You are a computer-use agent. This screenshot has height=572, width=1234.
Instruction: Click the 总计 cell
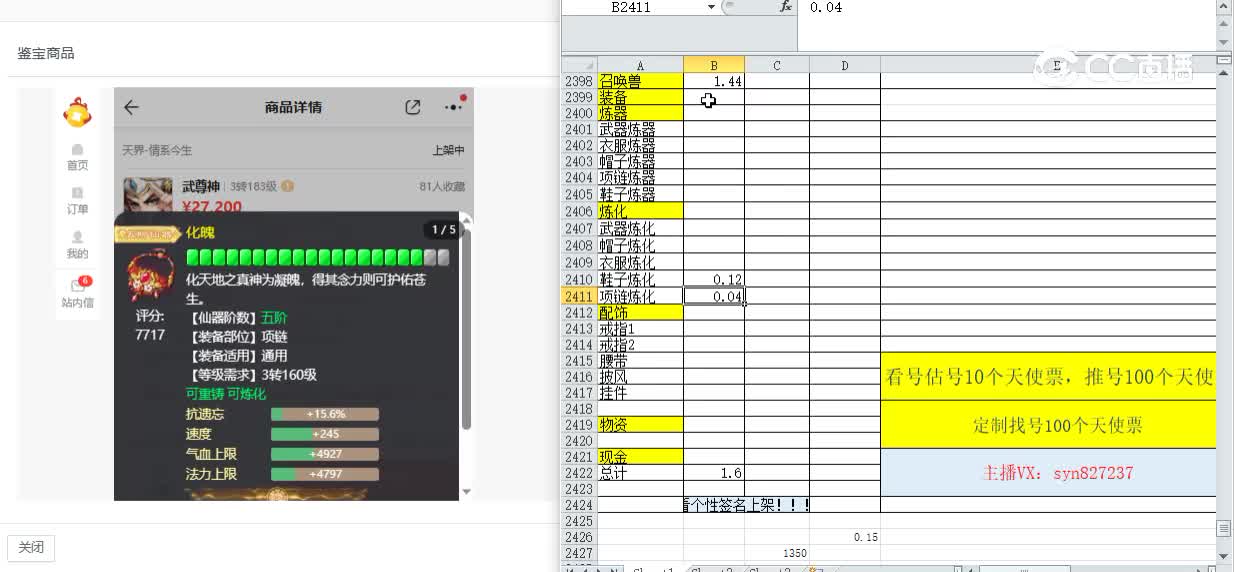pos(640,473)
